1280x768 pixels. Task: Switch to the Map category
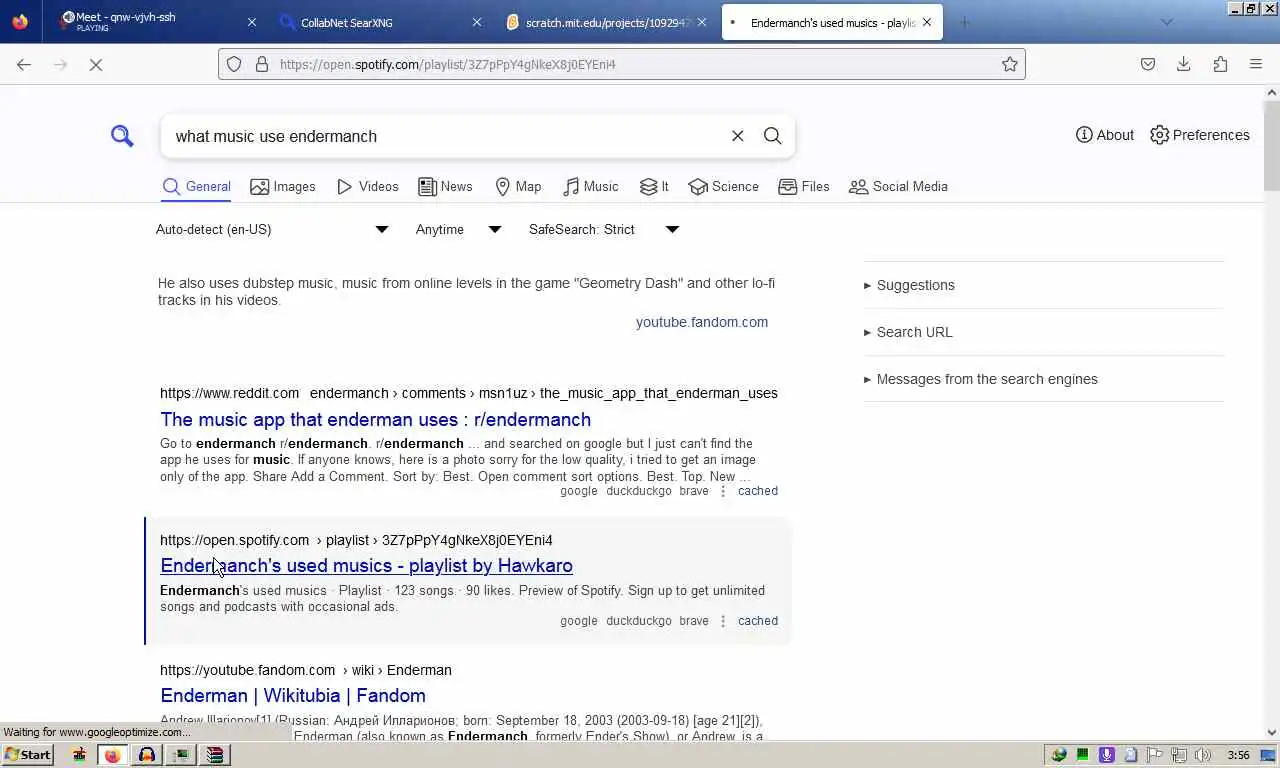(x=518, y=187)
